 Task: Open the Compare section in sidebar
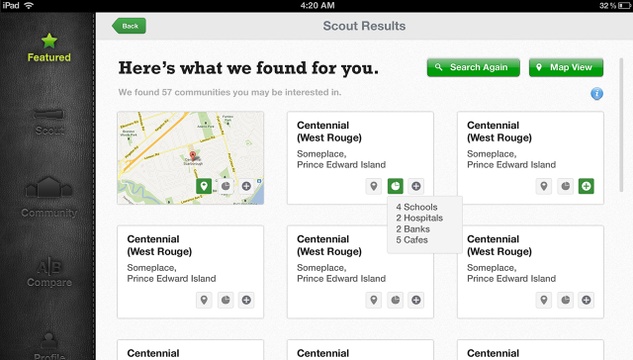click(49, 274)
